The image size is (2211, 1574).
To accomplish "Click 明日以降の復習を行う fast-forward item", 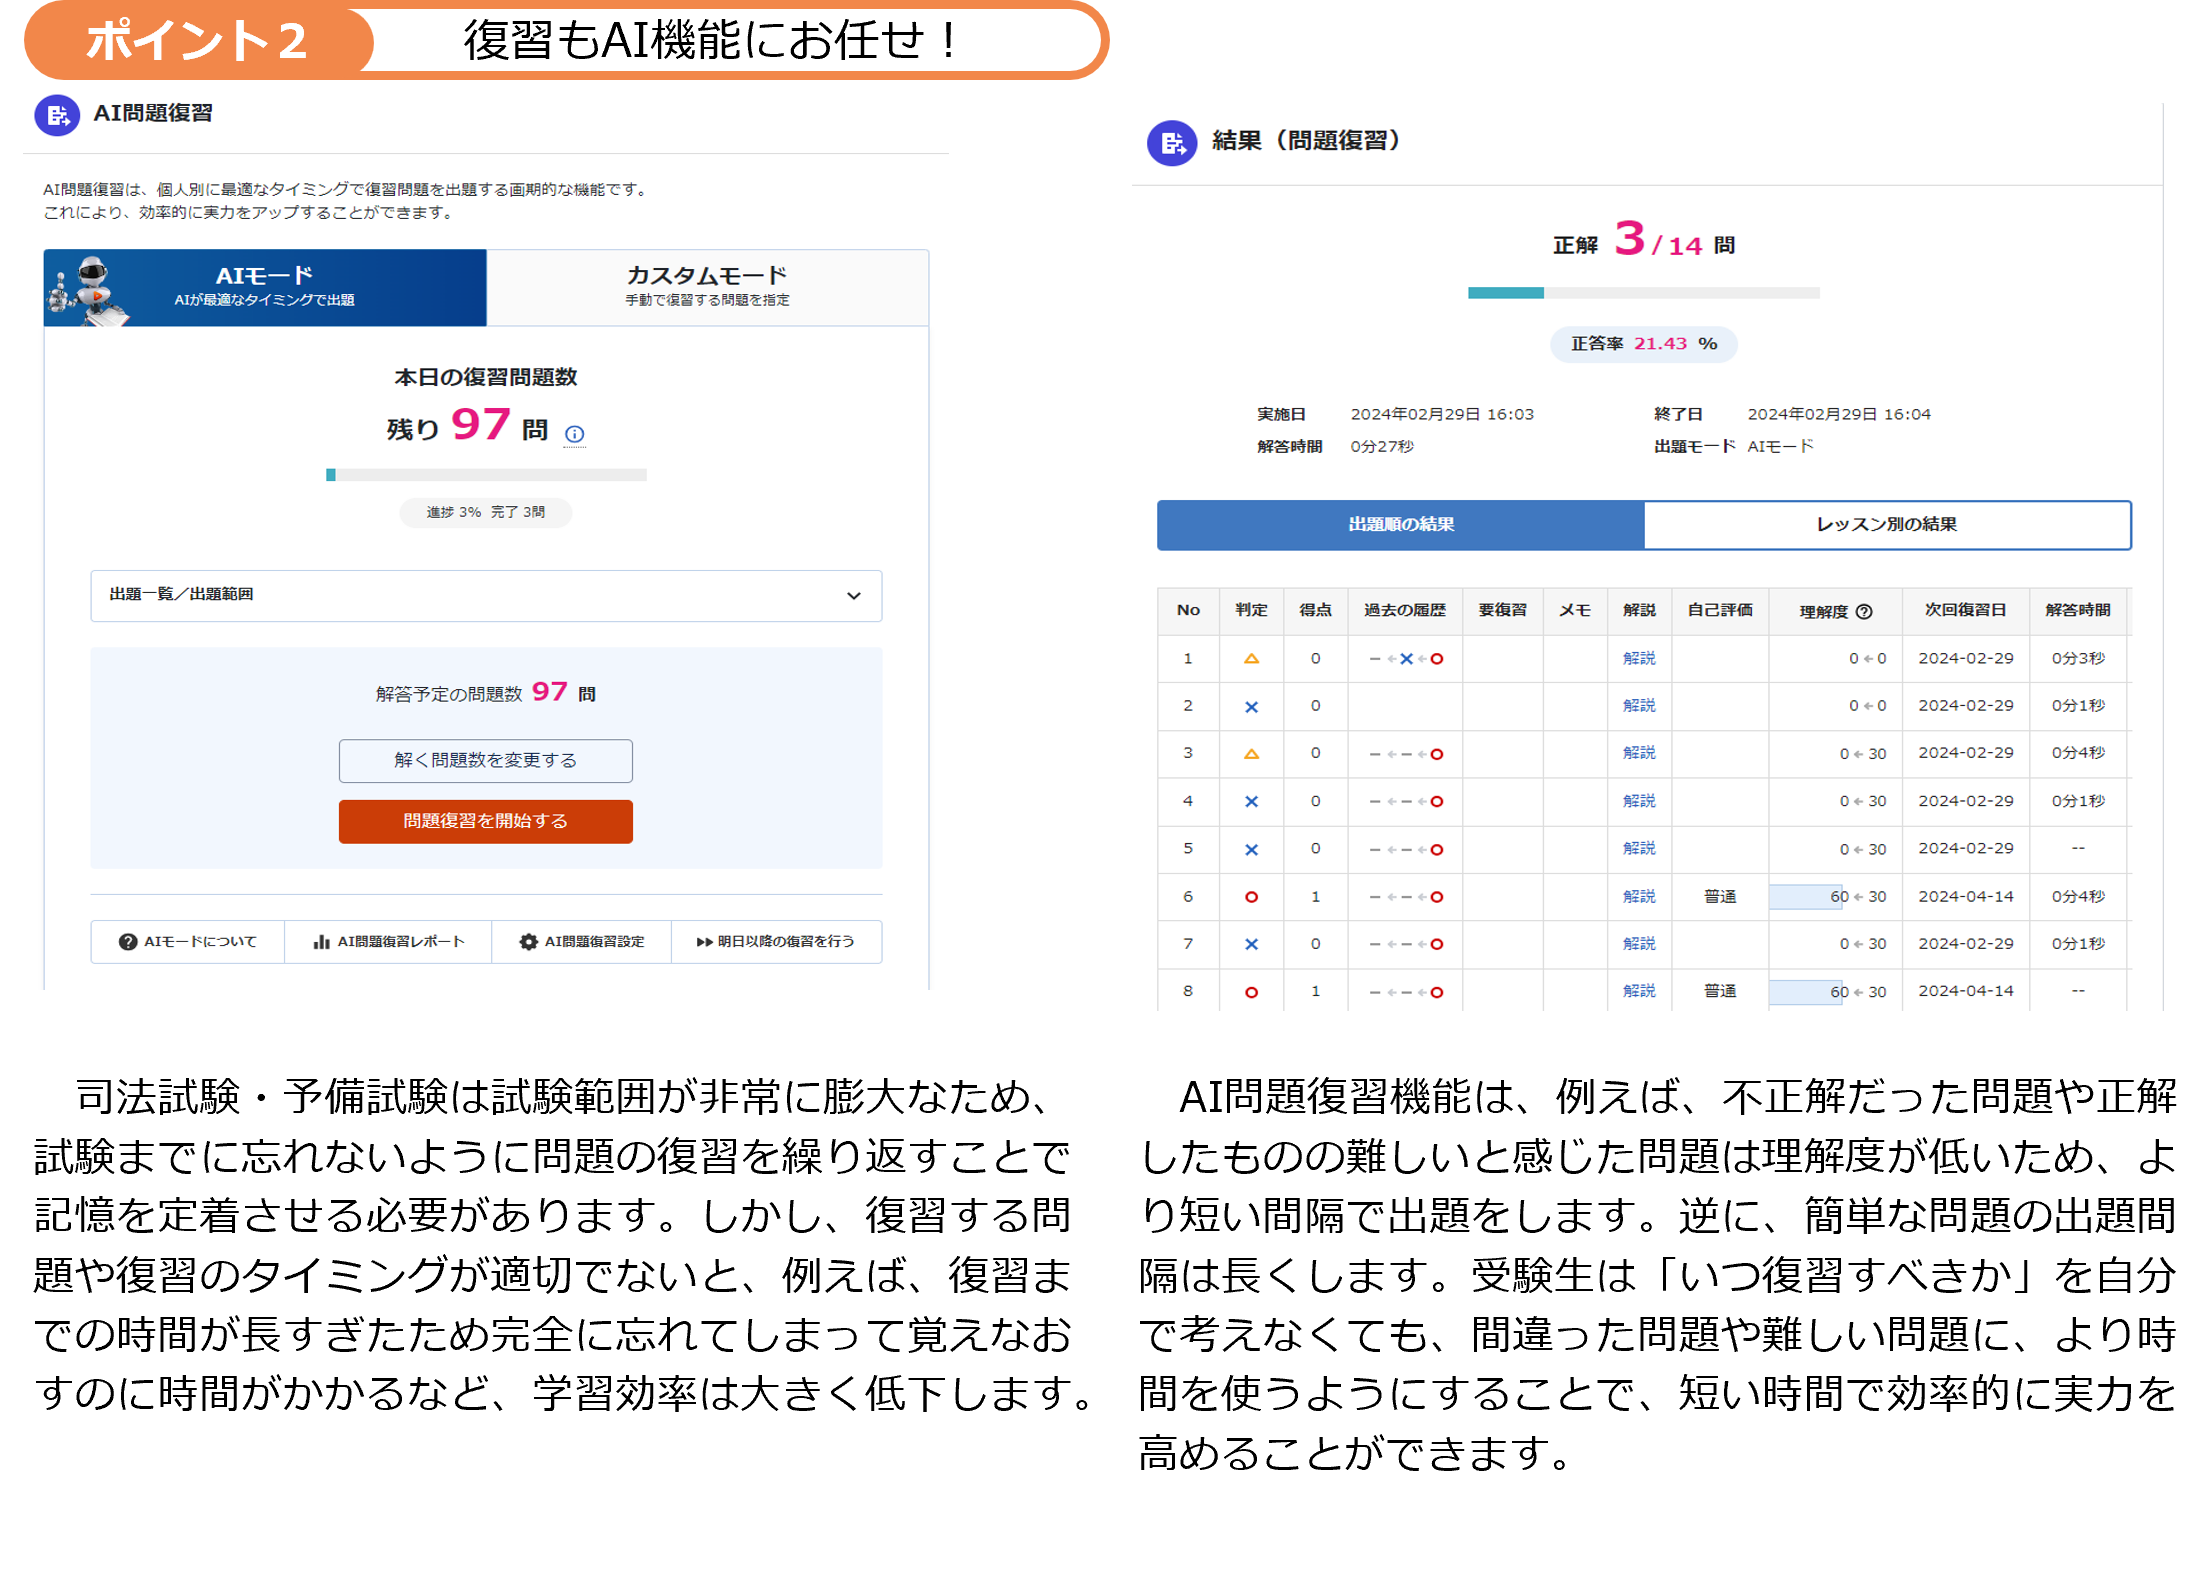I will pos(776,942).
